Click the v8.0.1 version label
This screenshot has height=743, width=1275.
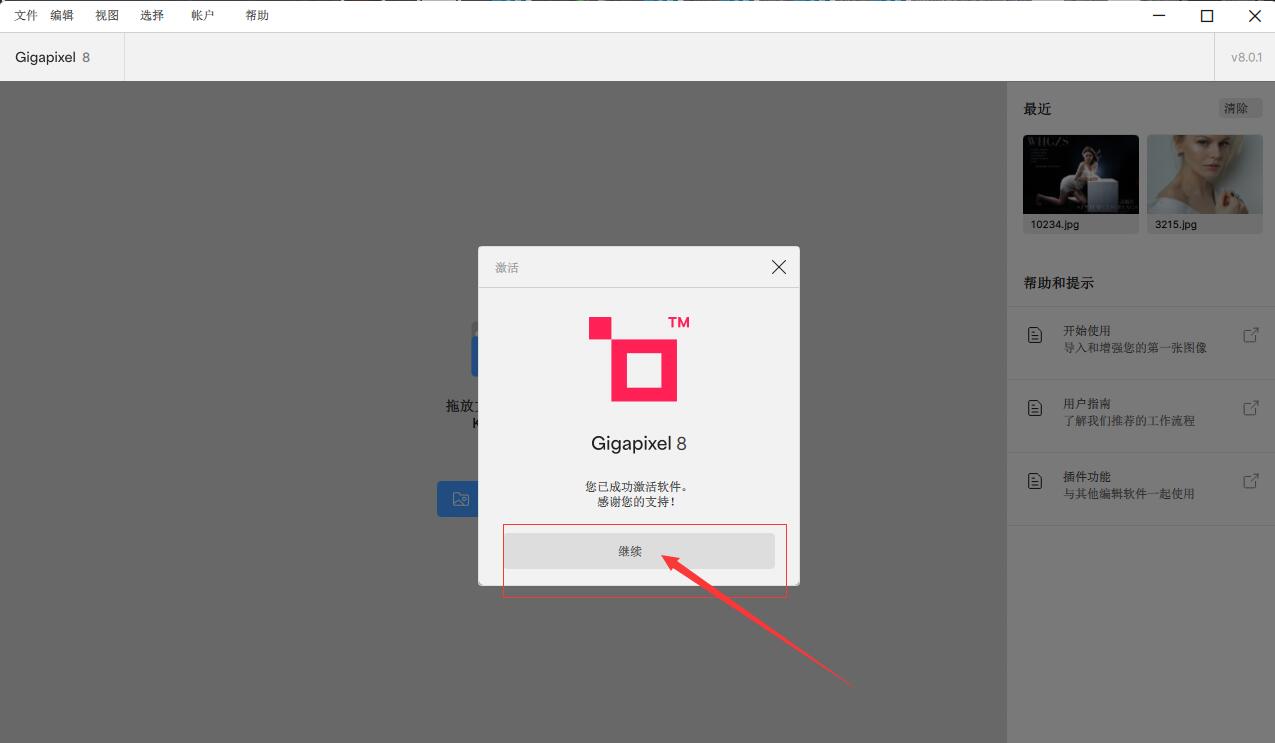pyautogui.click(x=1246, y=57)
